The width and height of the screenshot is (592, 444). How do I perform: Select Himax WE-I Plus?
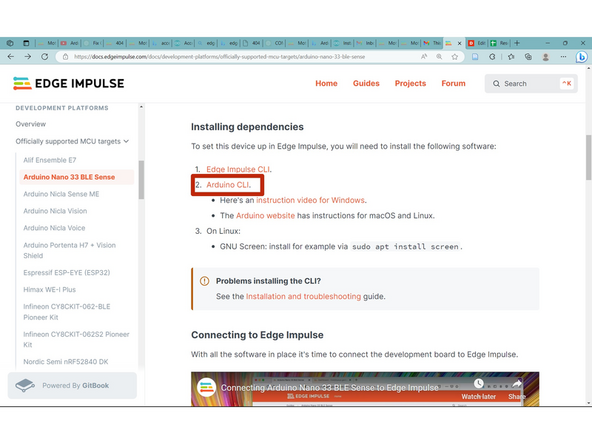(49, 290)
